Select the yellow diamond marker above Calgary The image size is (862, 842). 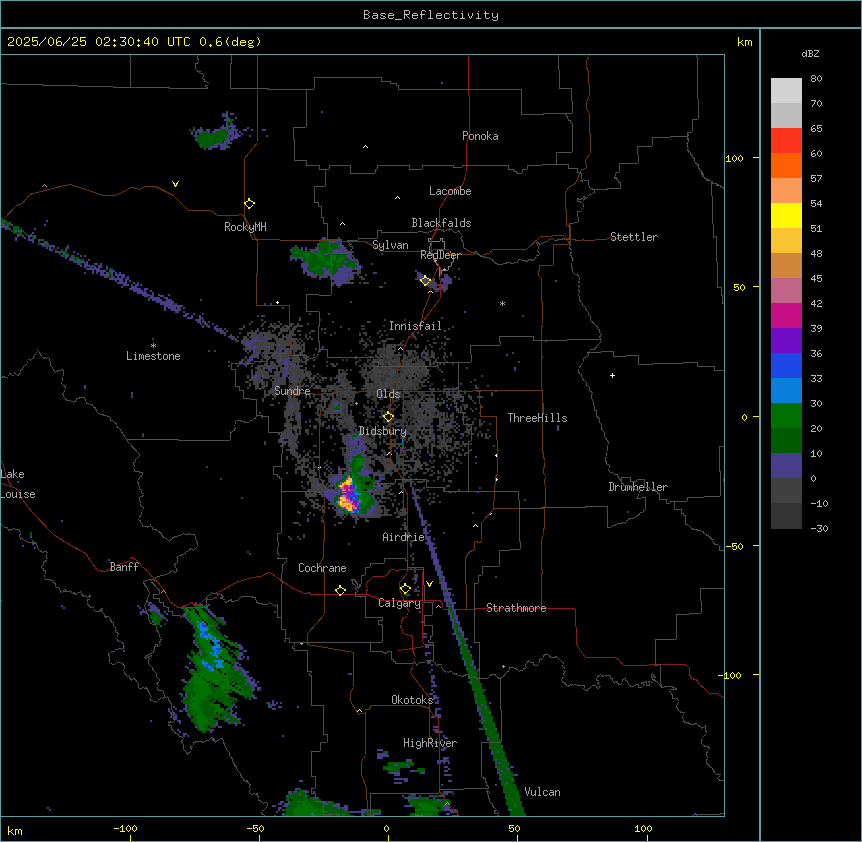click(x=405, y=589)
